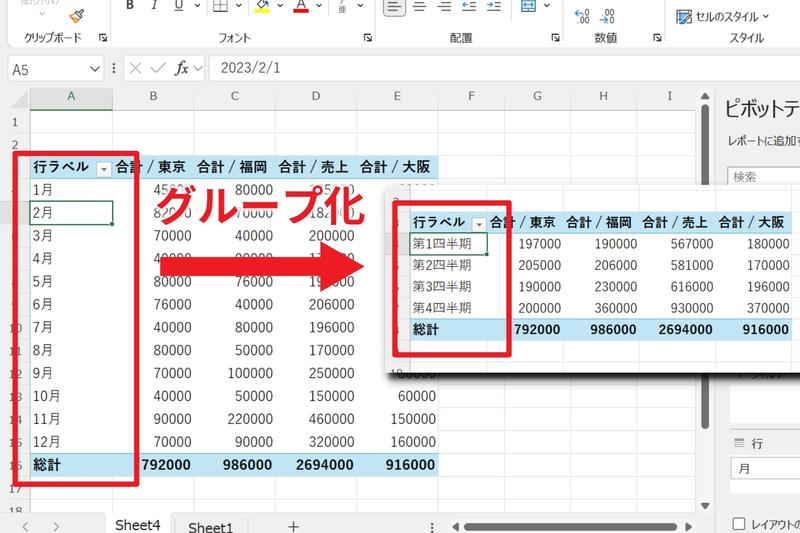Increase the cell indent
800x533 pixels.
coord(494,6)
